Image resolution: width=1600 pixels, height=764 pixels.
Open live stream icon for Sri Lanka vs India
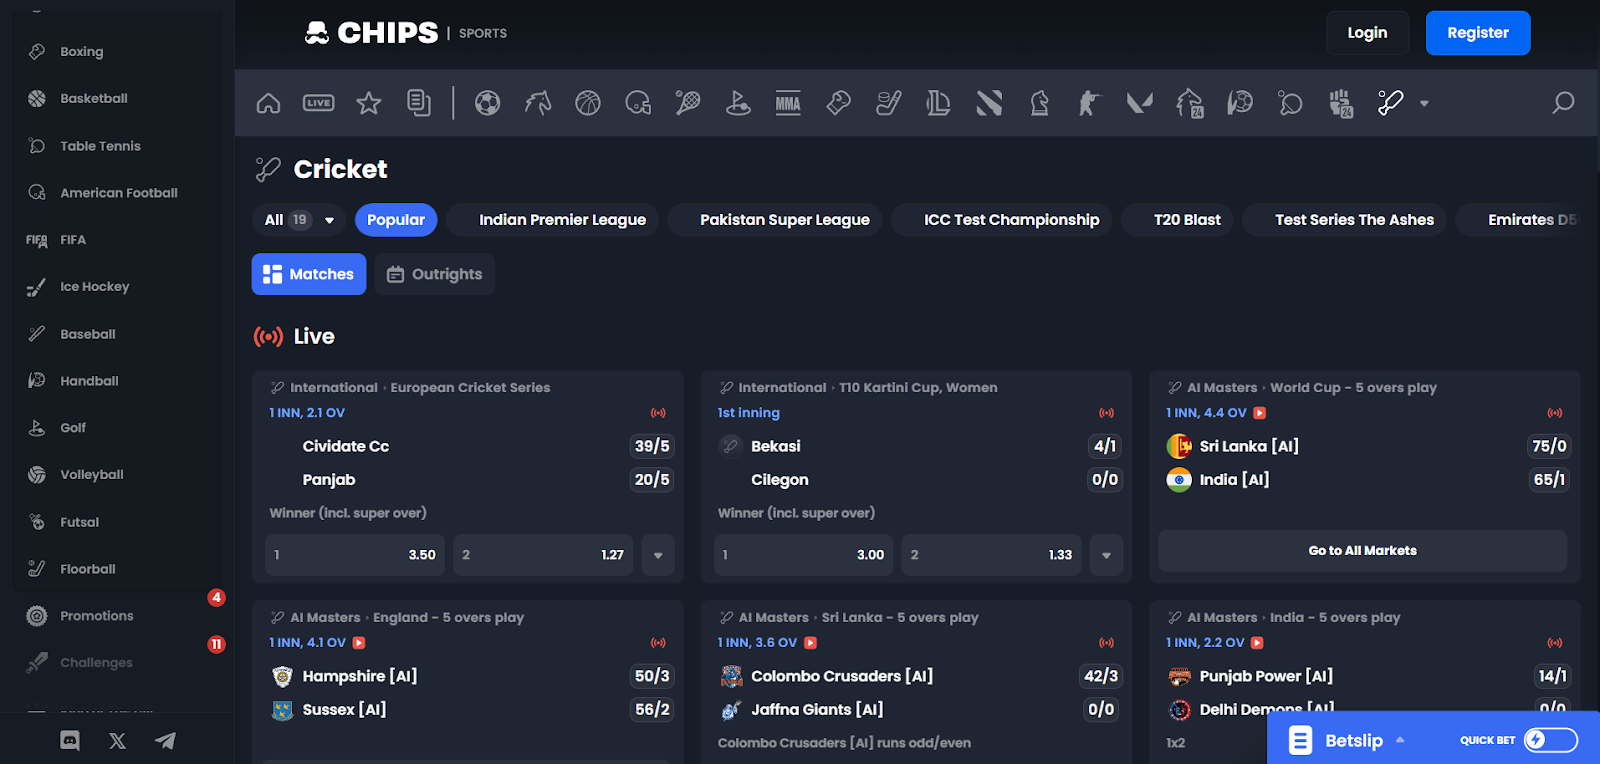point(1260,413)
